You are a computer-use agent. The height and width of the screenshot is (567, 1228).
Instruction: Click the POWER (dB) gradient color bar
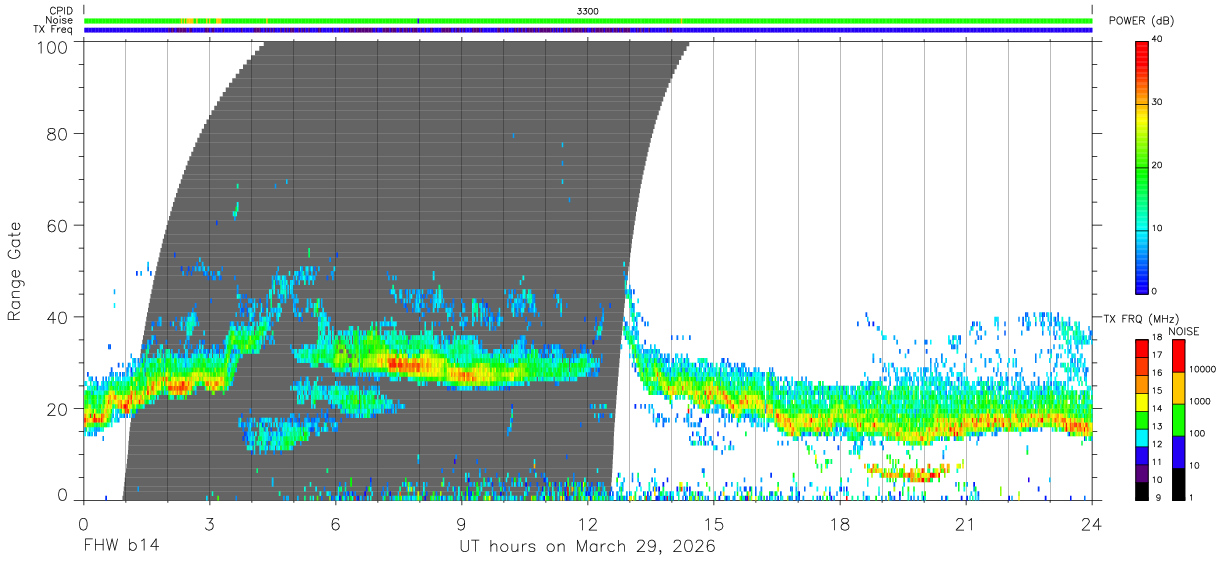pos(1143,166)
